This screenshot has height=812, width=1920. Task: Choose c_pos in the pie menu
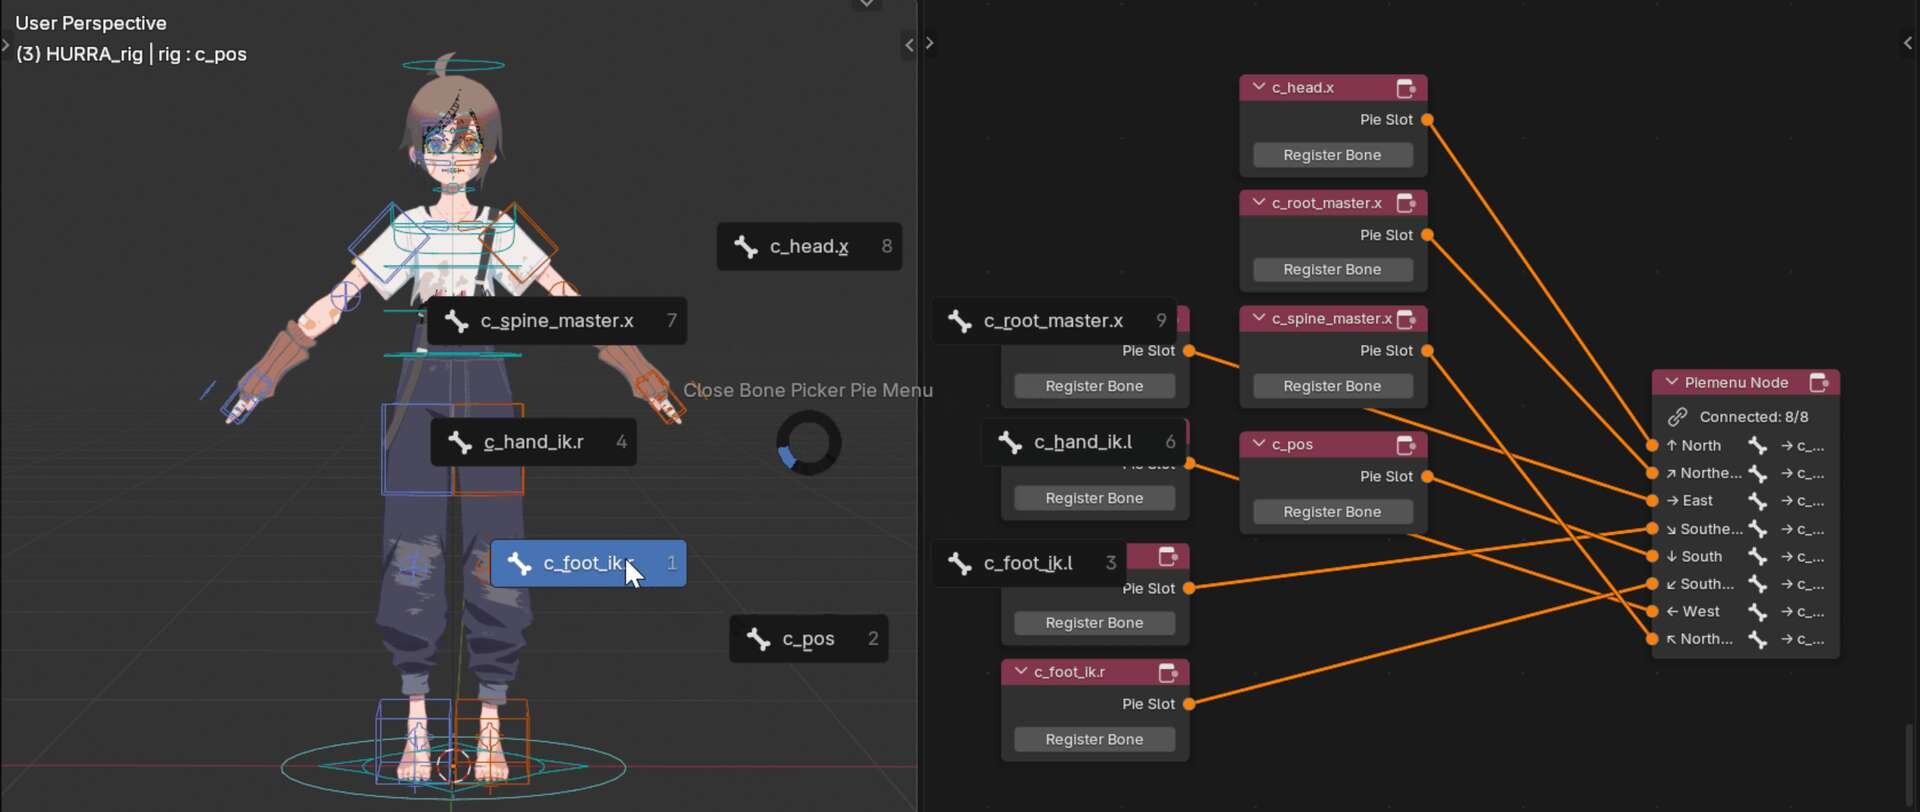[x=808, y=639]
